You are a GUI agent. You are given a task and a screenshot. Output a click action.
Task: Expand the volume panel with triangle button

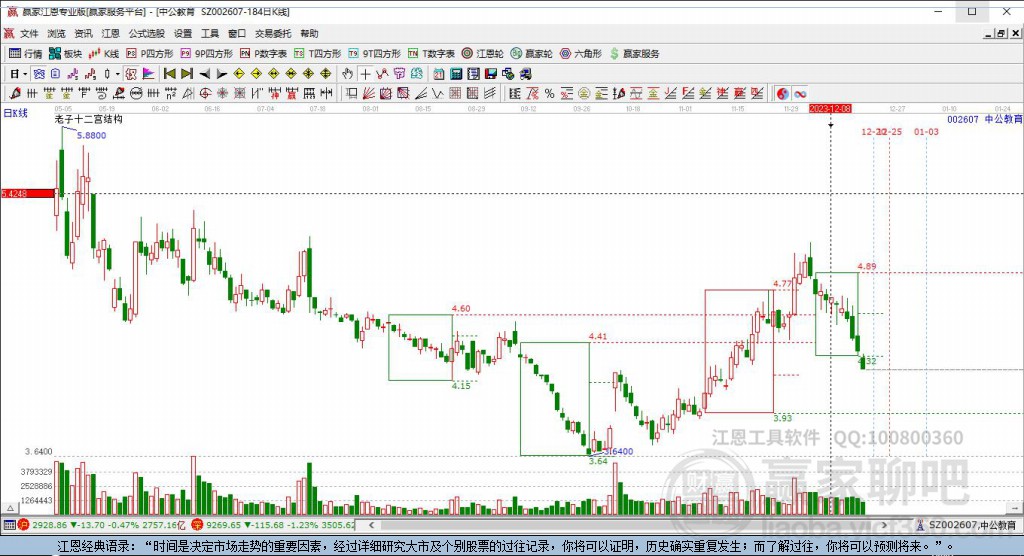10,508
